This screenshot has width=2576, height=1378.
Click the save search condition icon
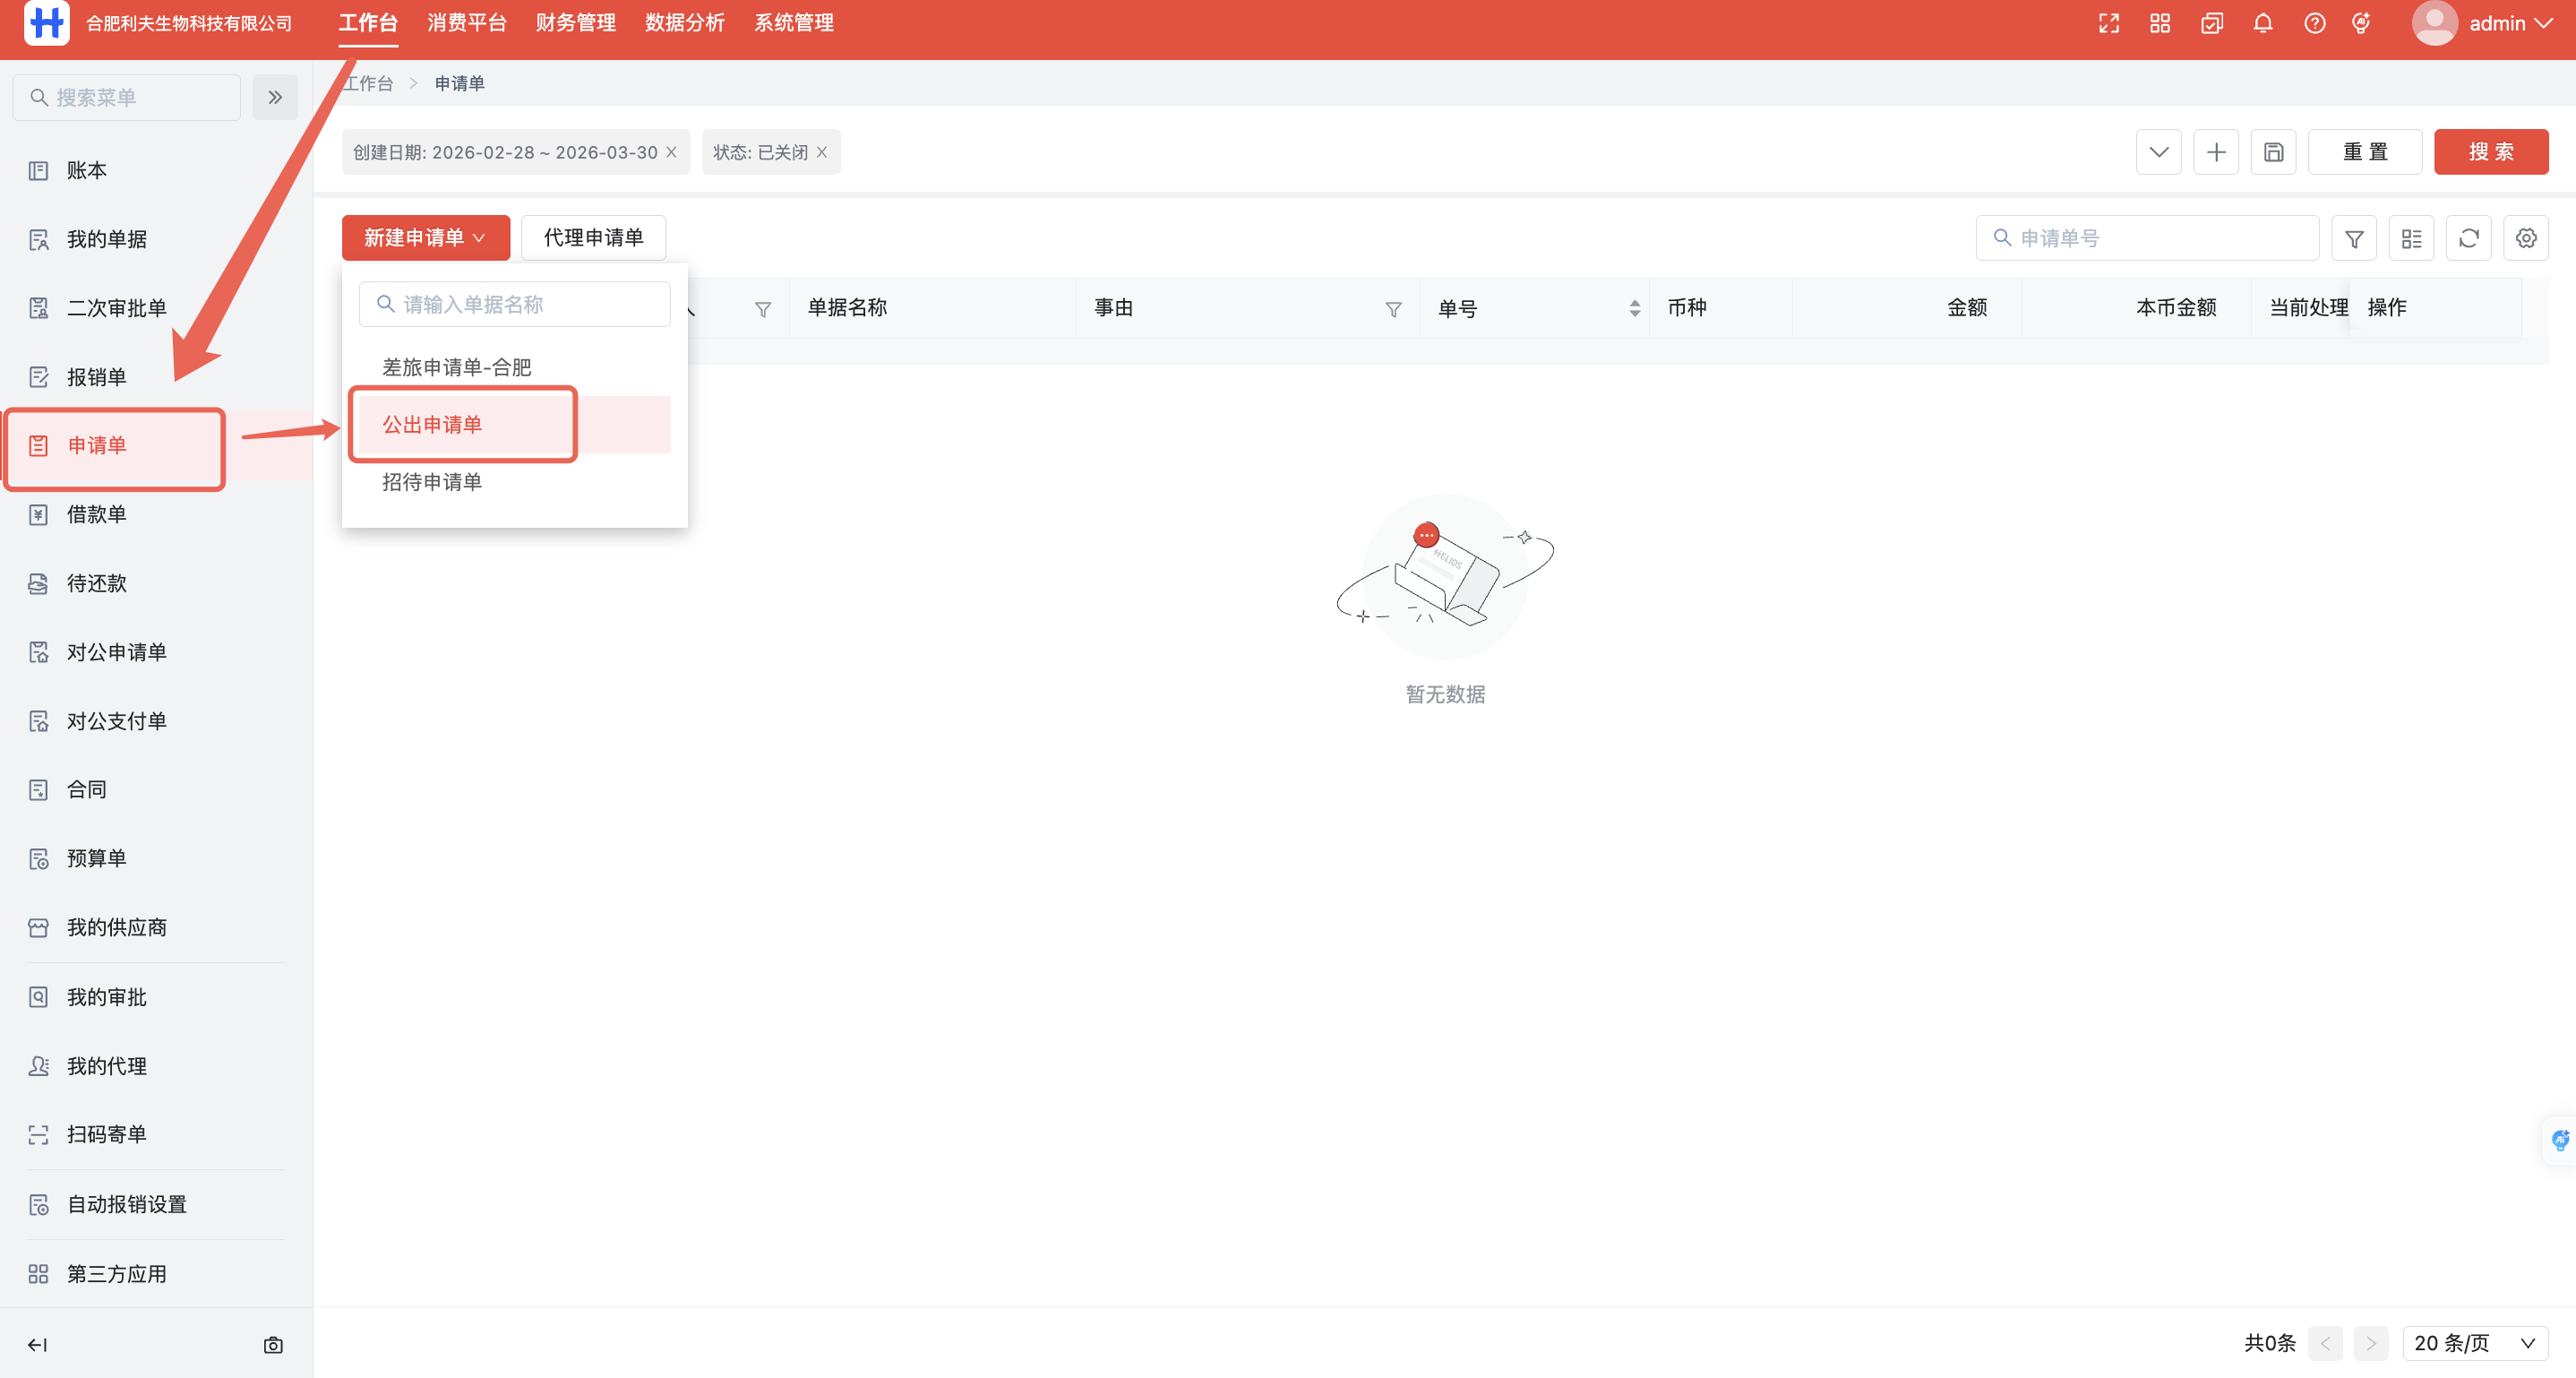point(2273,152)
